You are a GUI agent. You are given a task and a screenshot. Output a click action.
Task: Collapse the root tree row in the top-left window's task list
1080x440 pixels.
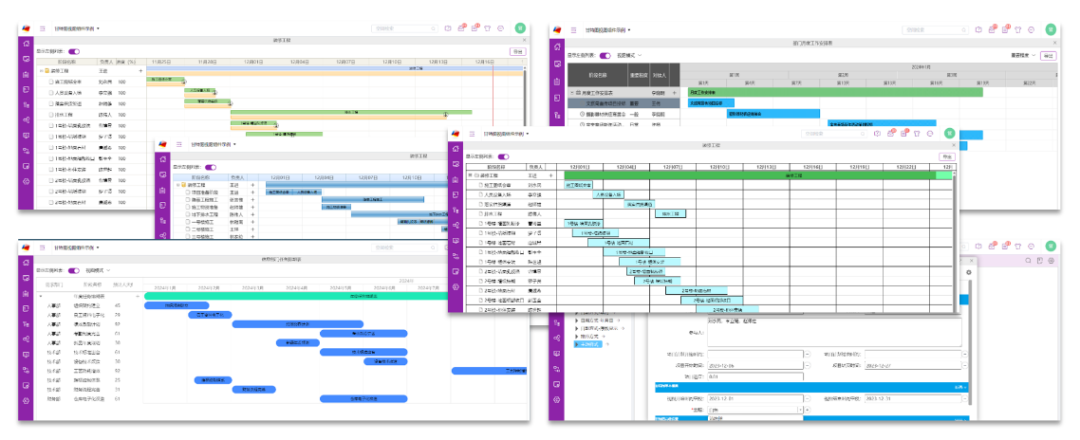[x=41, y=70]
